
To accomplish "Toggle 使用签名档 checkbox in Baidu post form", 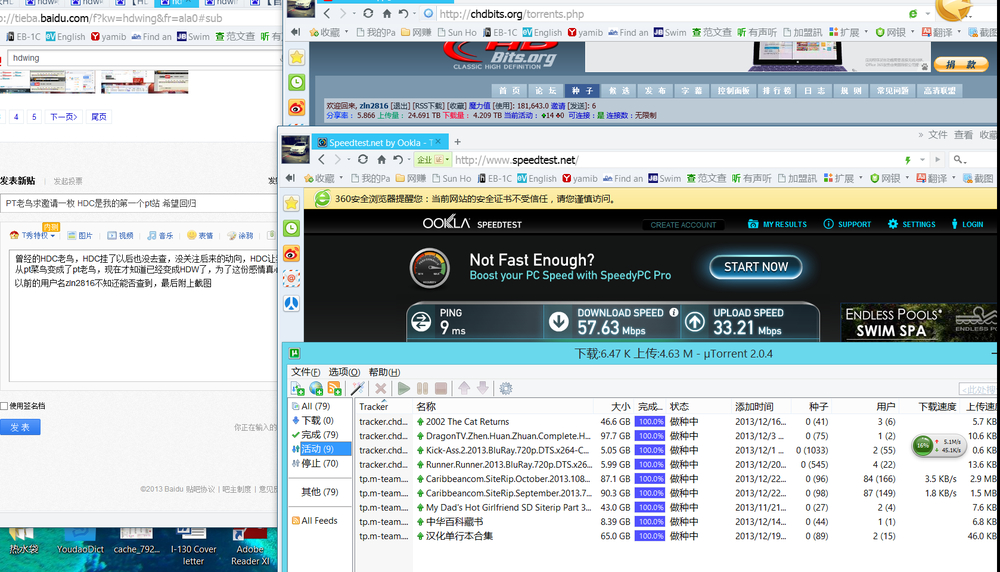I will 4,406.
